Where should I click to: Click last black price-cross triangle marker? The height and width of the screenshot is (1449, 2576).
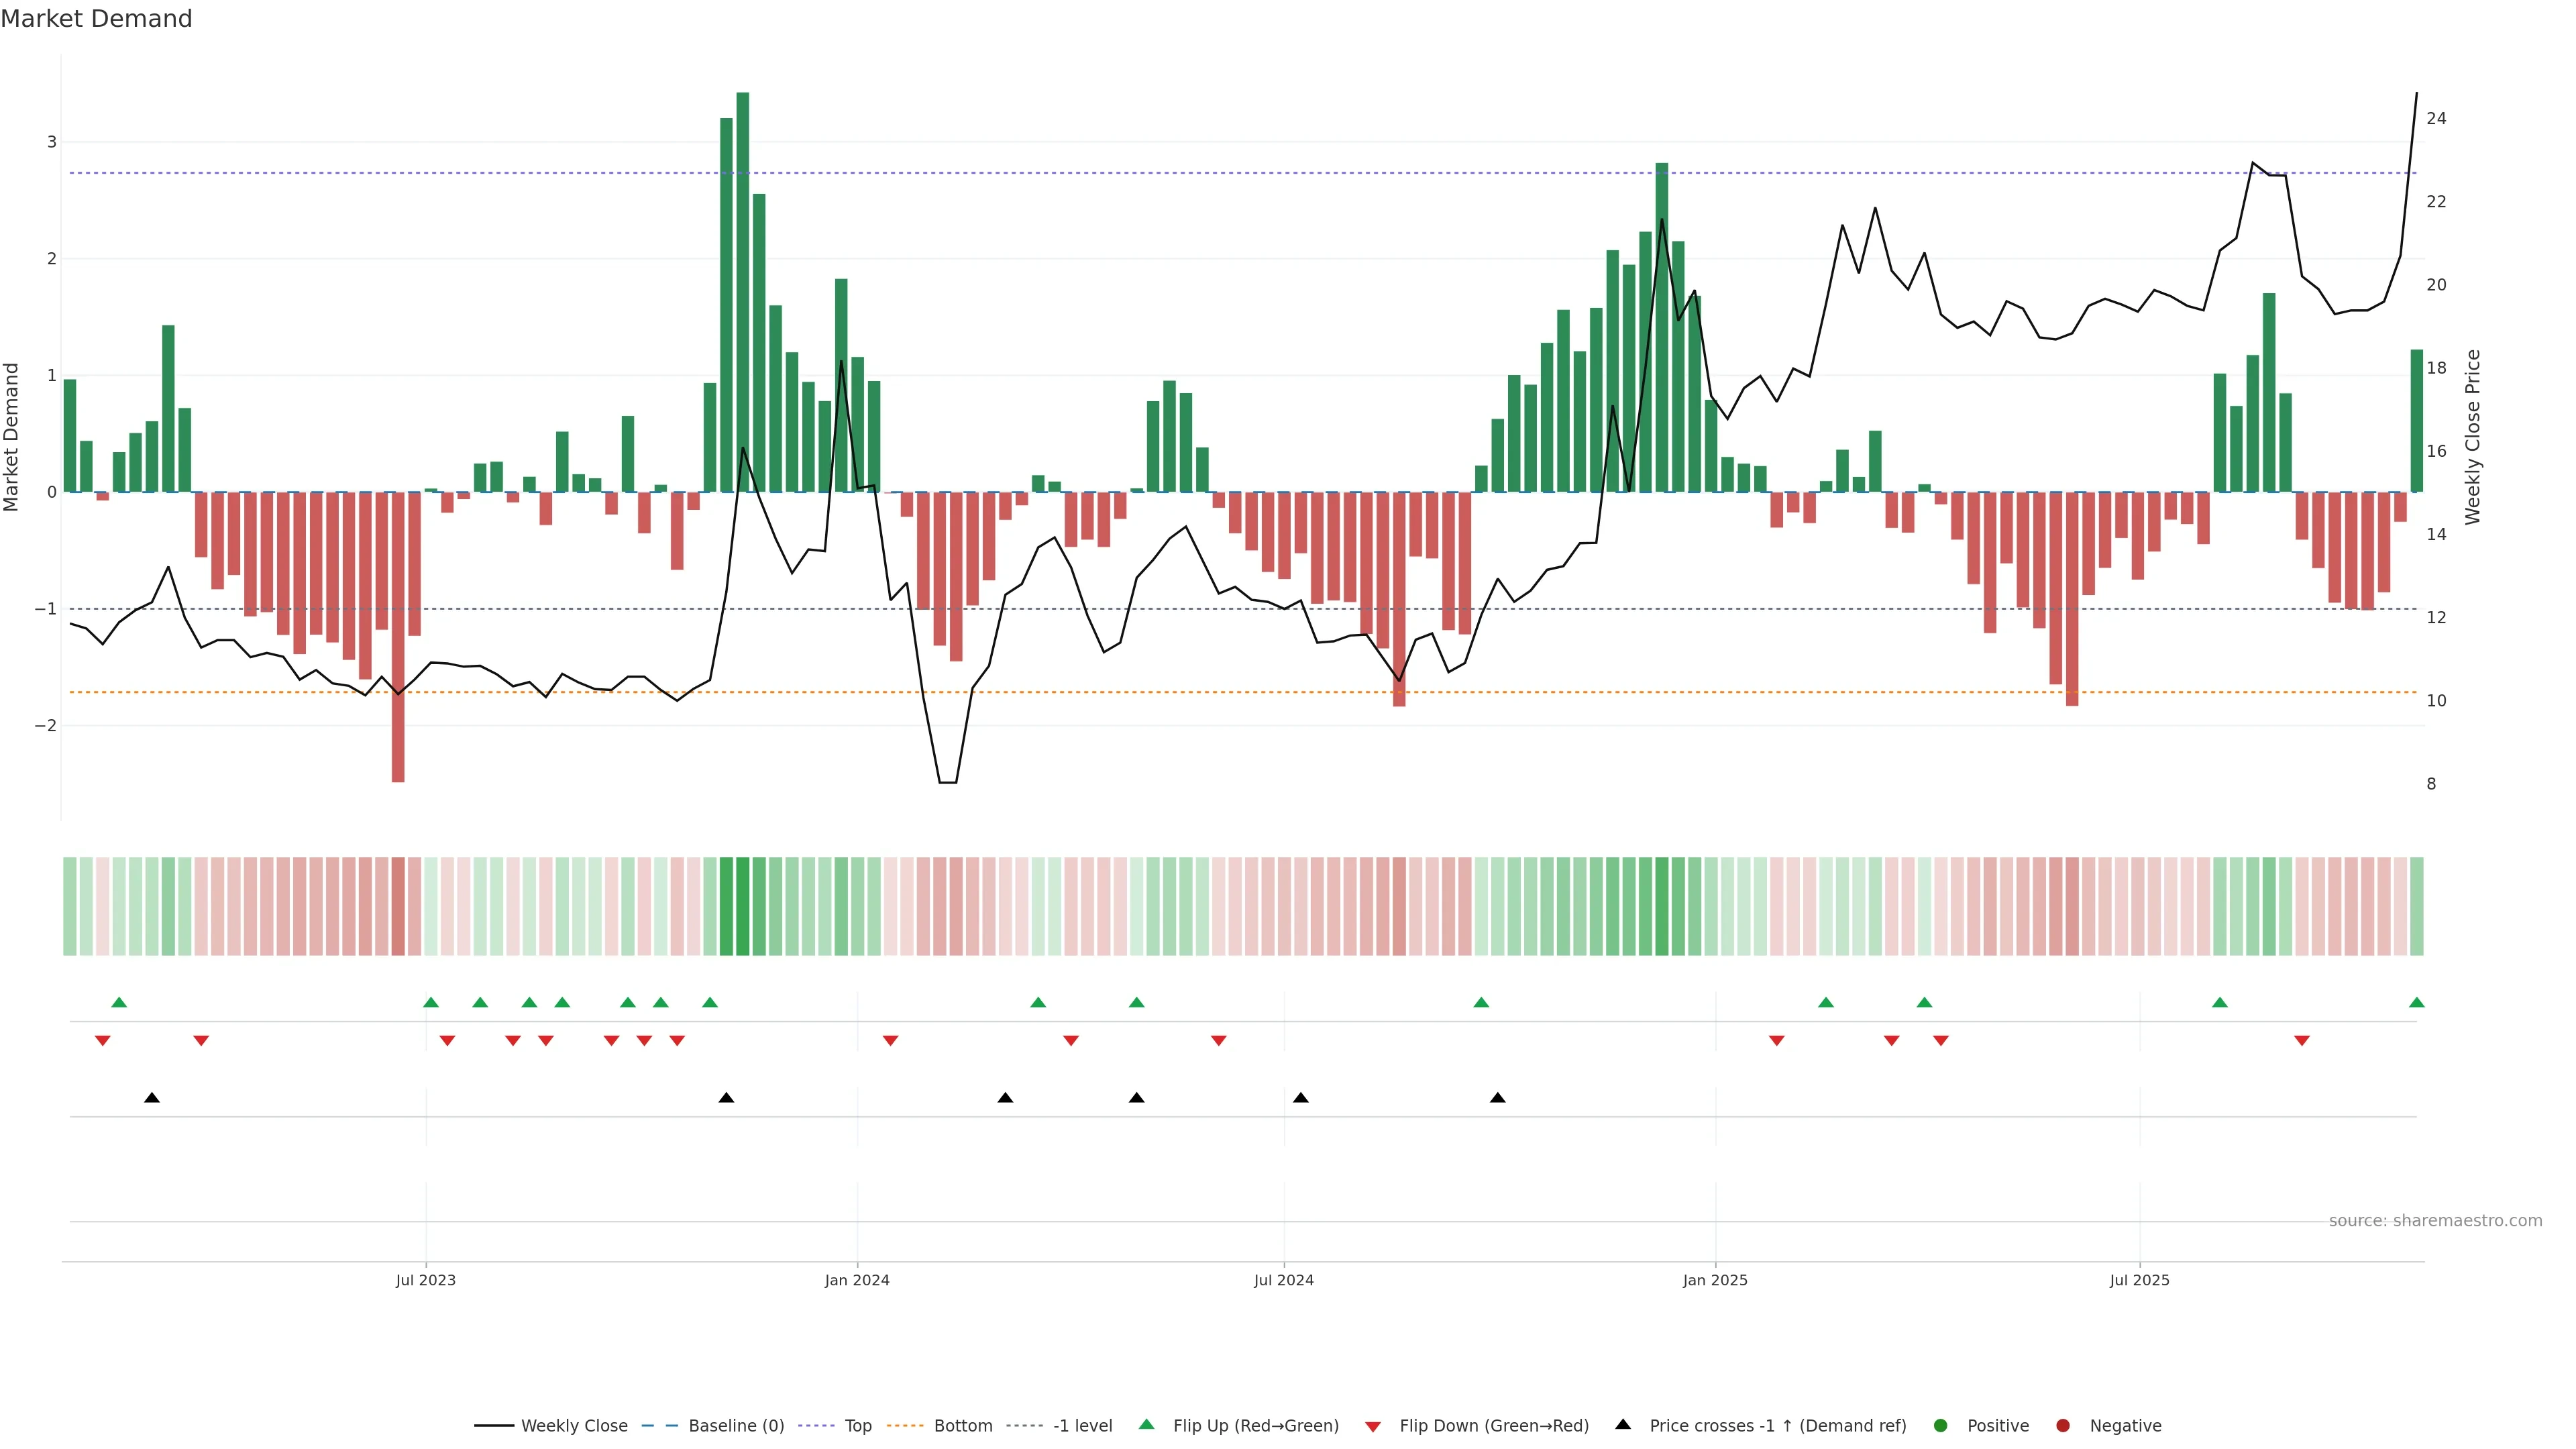point(1497,1098)
